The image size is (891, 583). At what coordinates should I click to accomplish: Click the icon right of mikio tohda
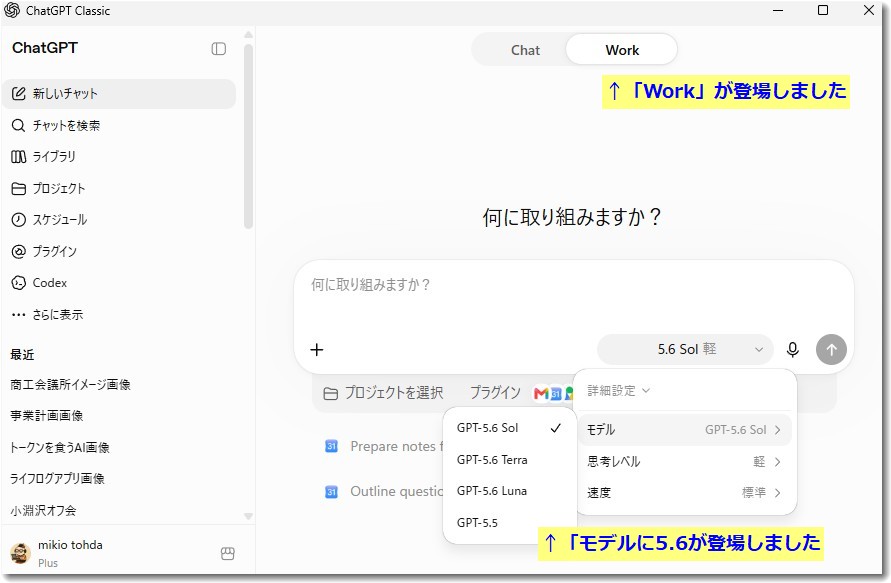tap(228, 553)
